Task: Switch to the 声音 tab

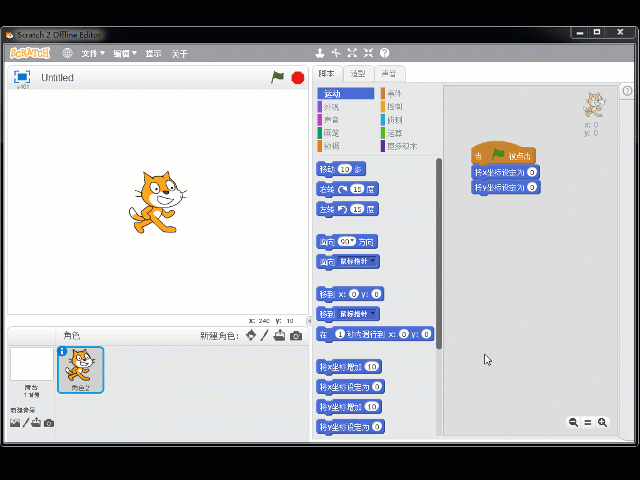Action: point(389,73)
